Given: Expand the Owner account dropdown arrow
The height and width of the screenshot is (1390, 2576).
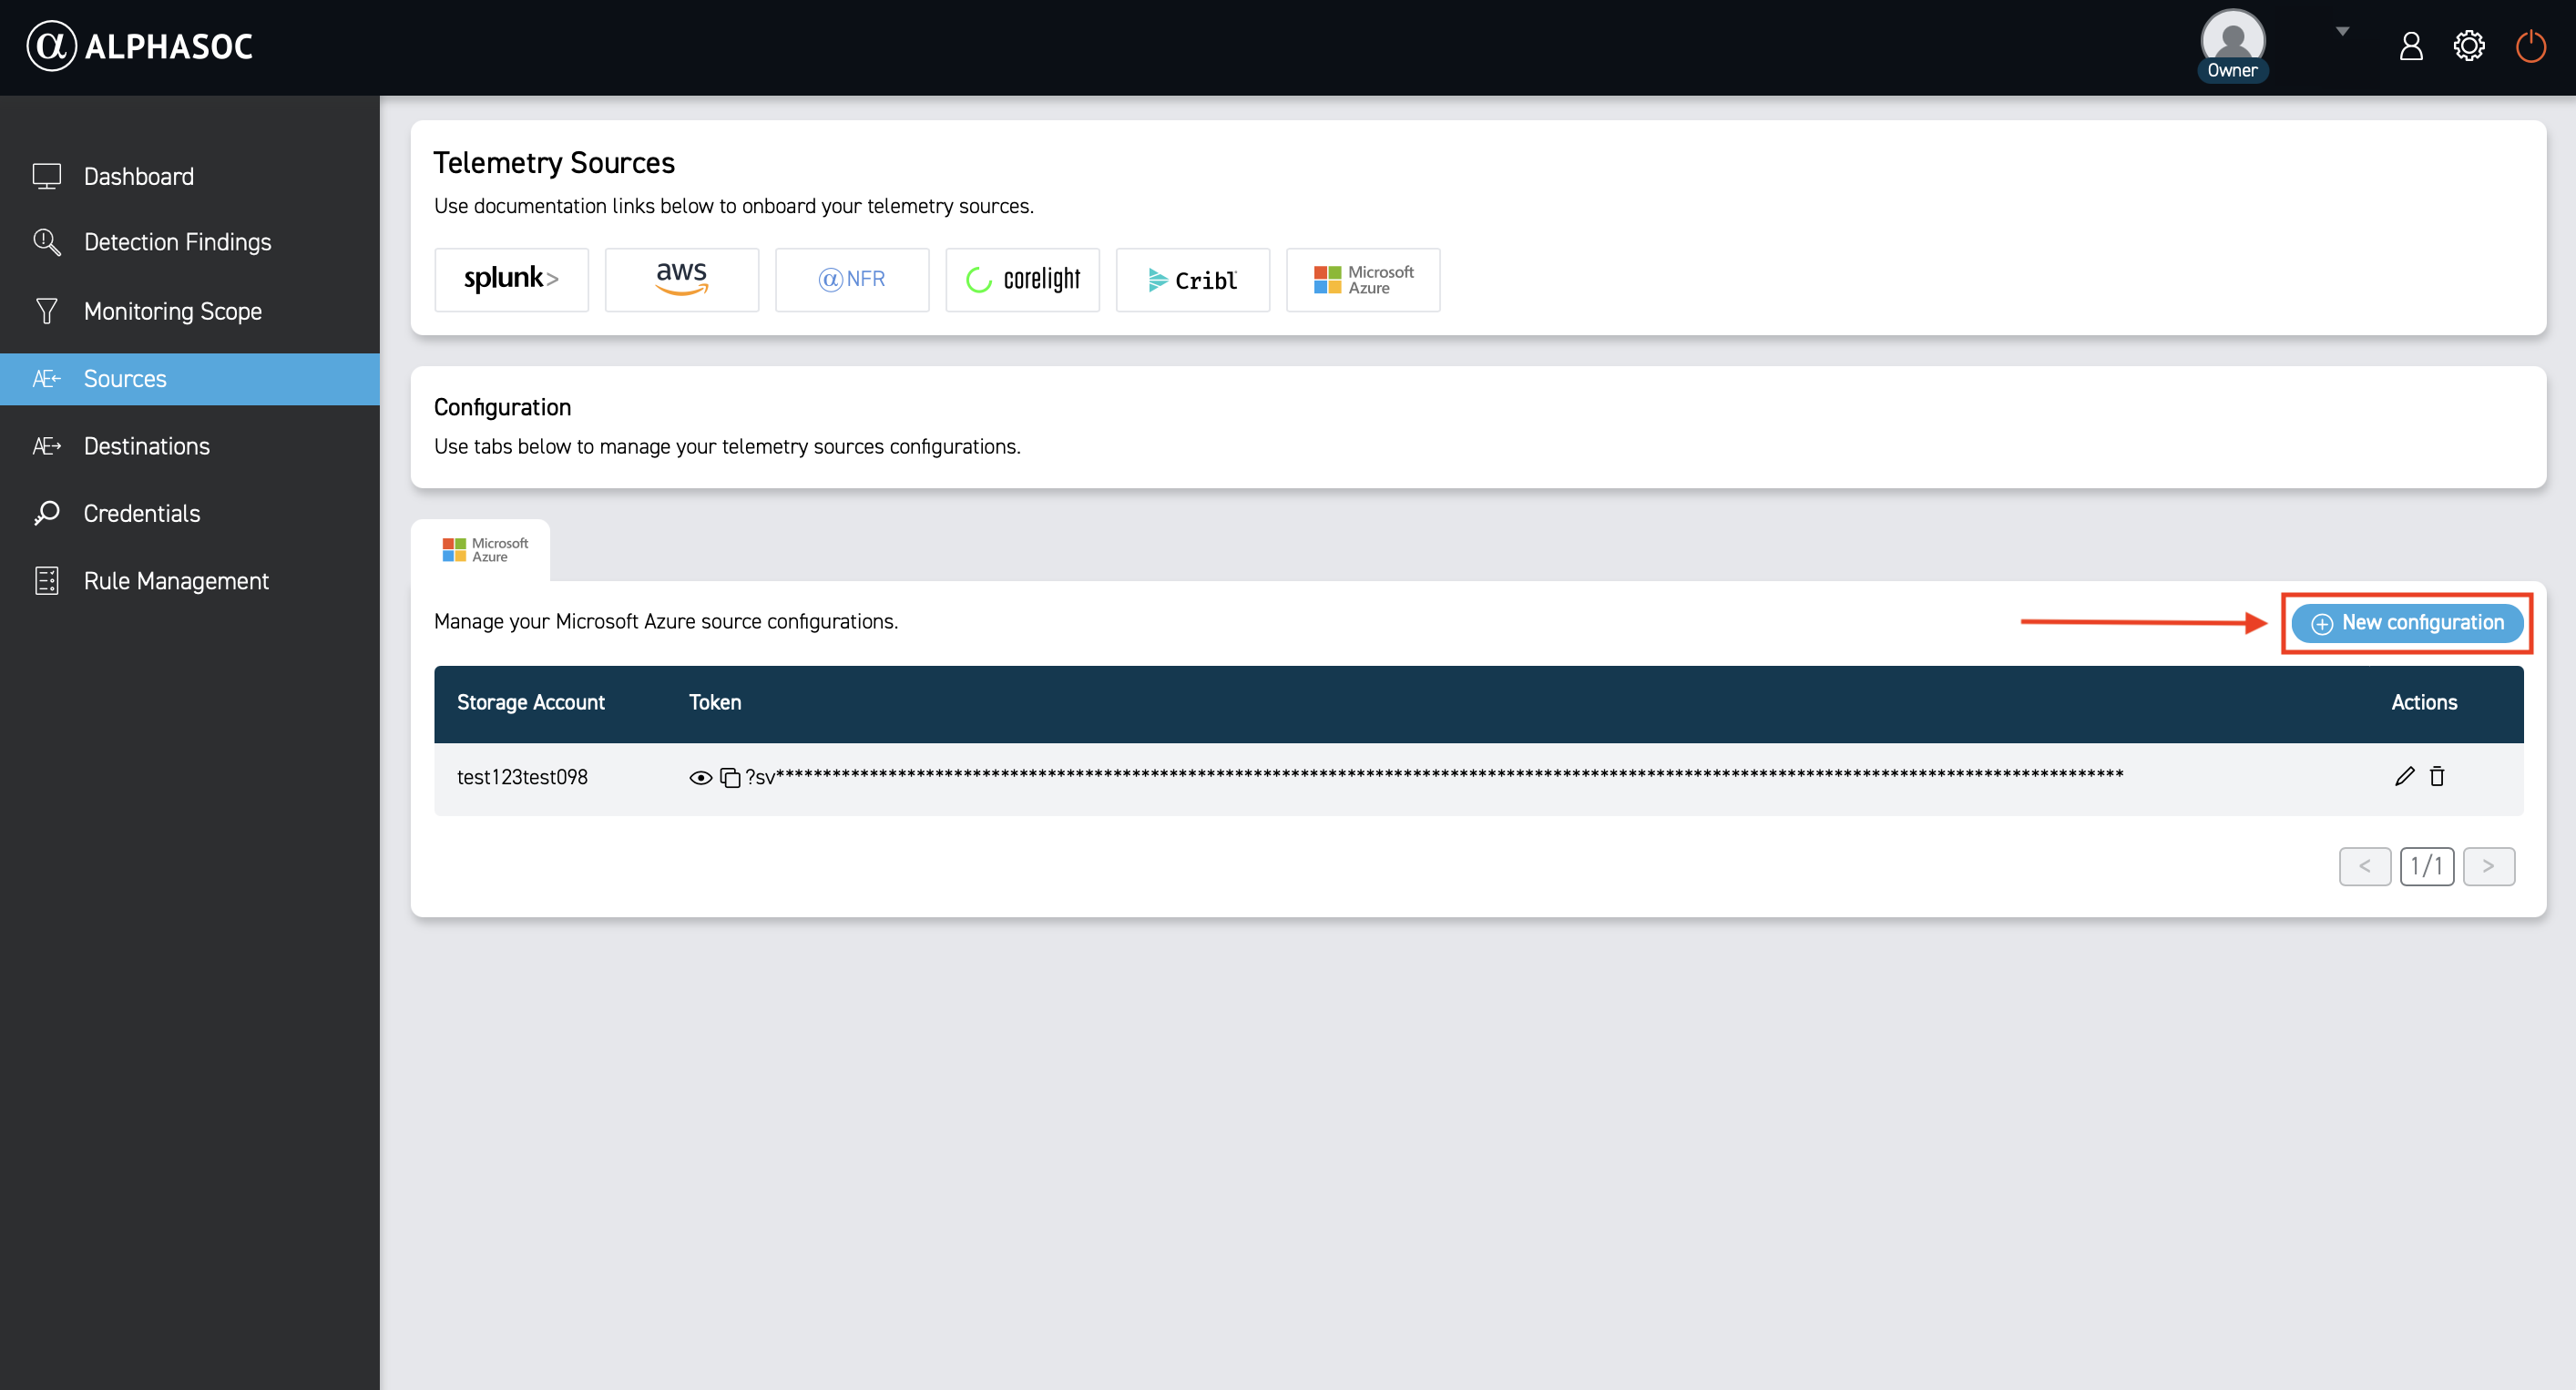Looking at the screenshot, I should 2342,32.
